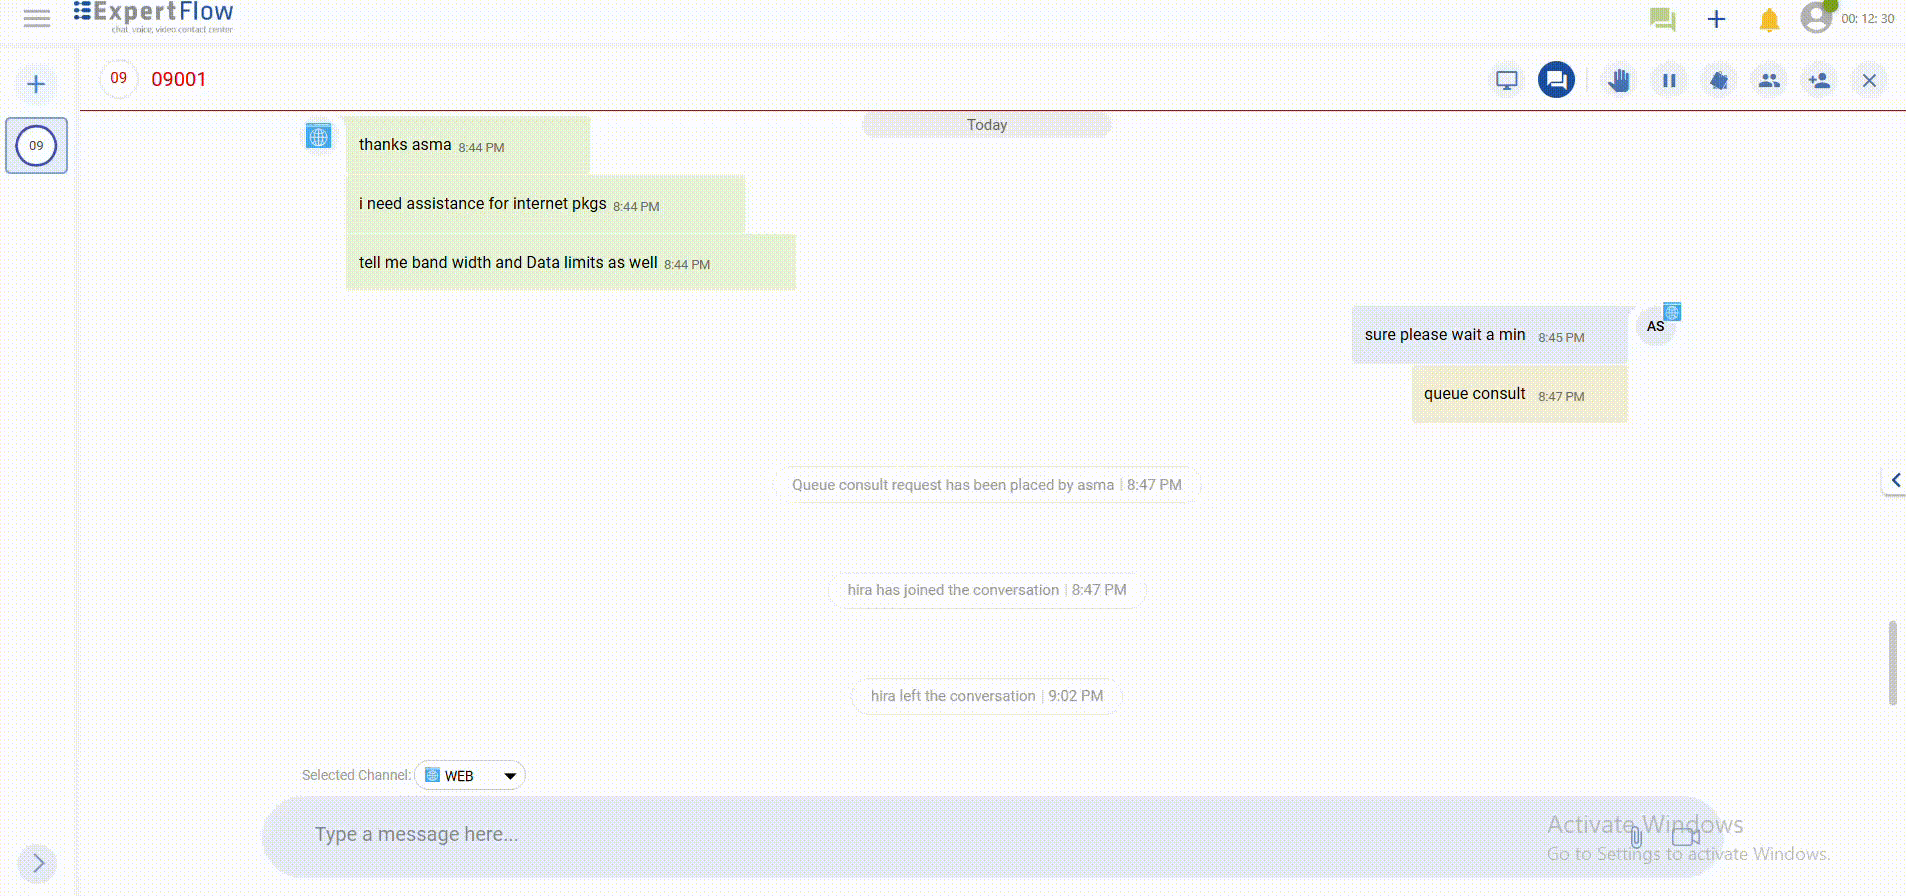
Task: Click the raised hand icon
Action: click(1619, 80)
